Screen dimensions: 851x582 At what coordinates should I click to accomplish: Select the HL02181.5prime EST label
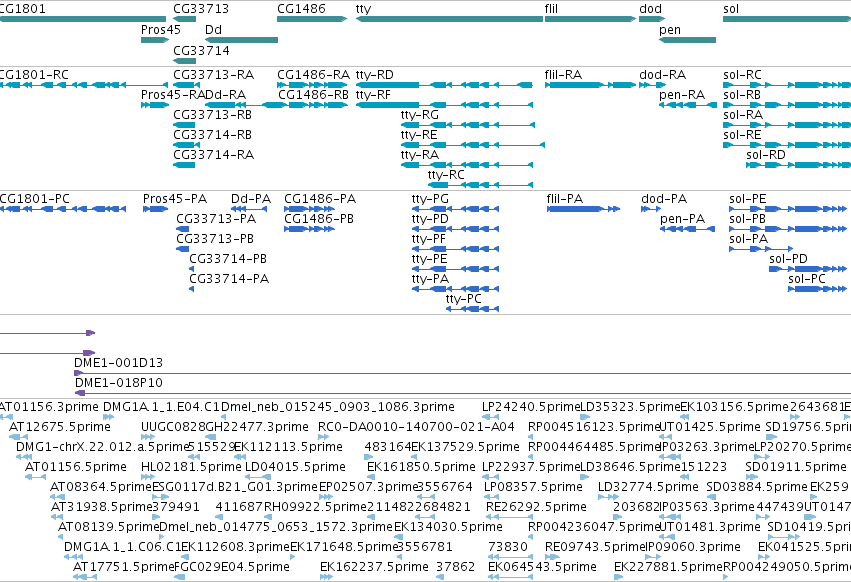[x=191, y=467]
